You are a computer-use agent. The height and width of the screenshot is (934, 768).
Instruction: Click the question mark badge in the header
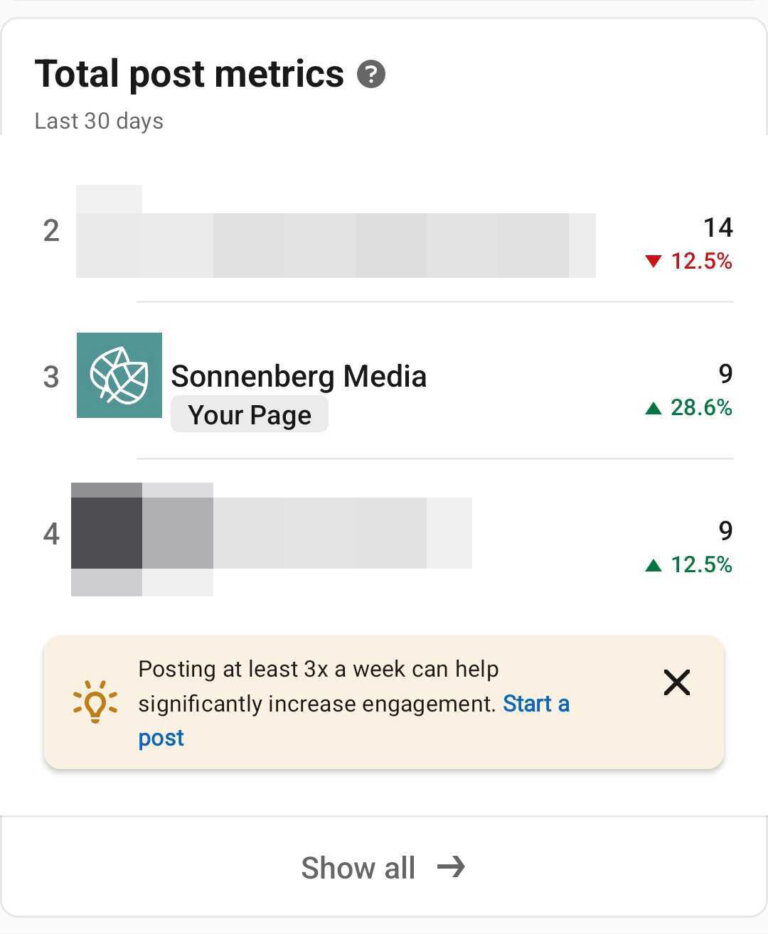coord(370,74)
